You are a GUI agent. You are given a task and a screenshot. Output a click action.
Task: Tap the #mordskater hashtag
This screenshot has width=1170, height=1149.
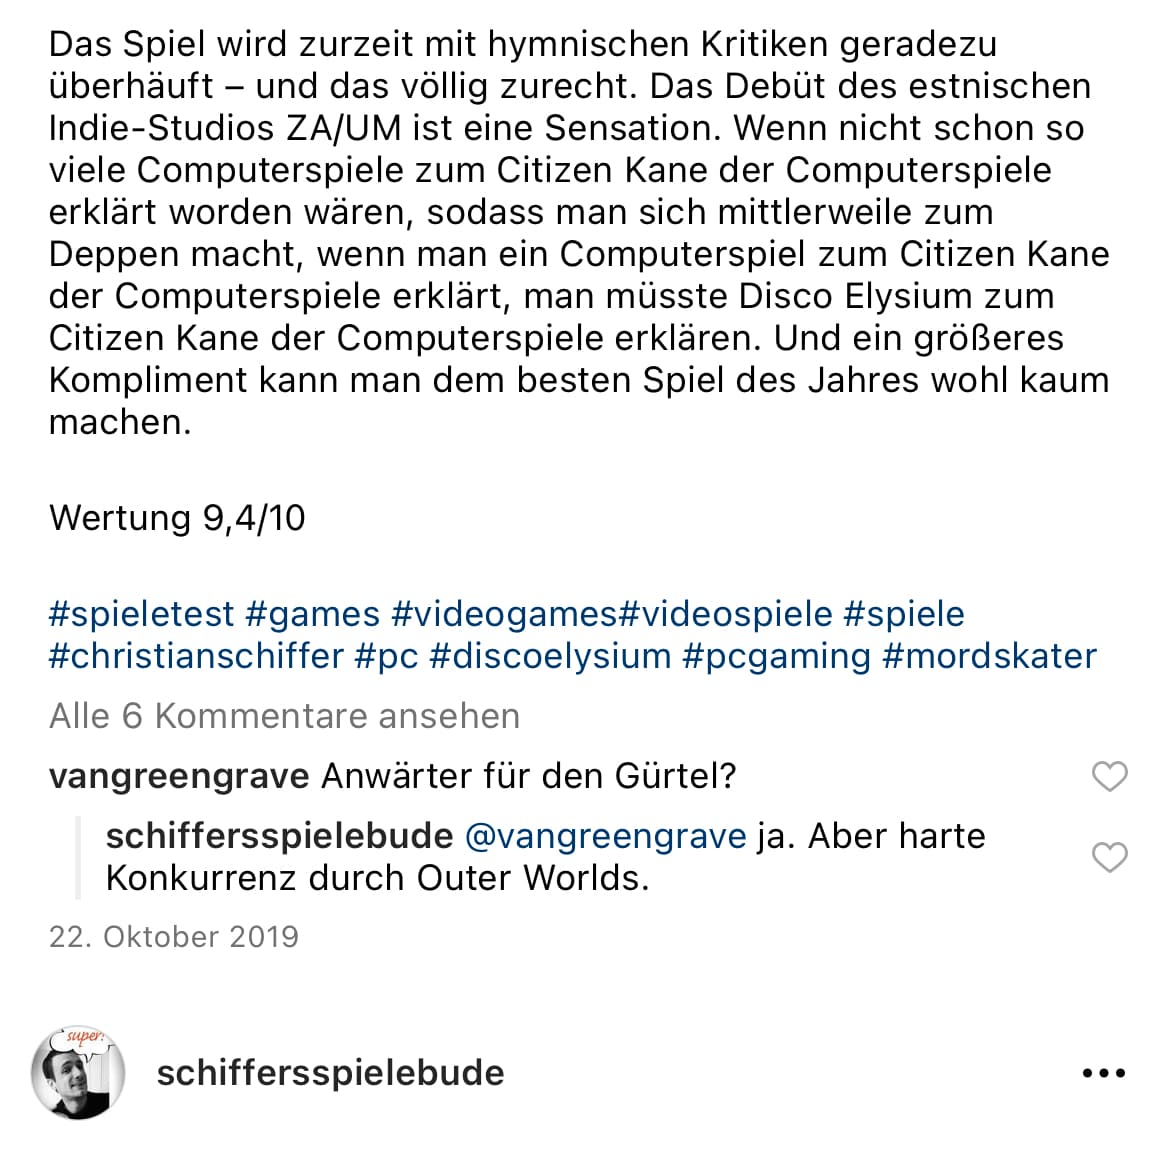tap(990, 656)
